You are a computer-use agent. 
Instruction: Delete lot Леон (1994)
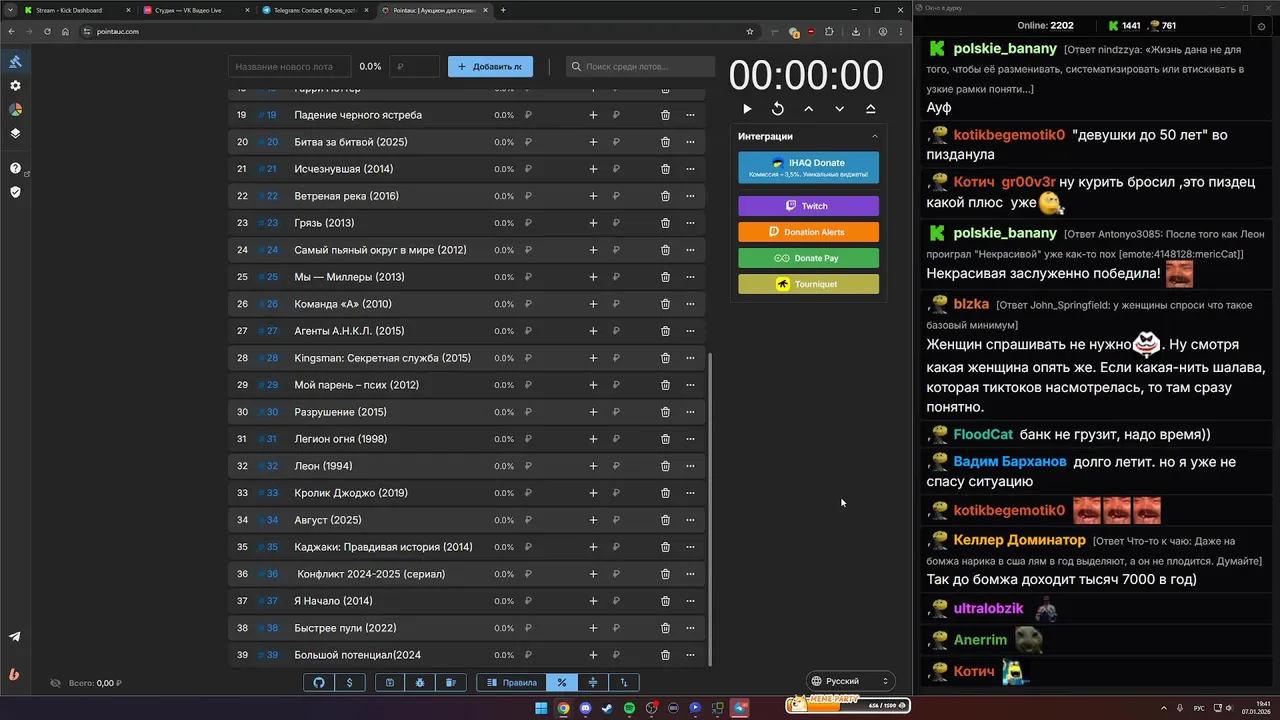point(665,466)
